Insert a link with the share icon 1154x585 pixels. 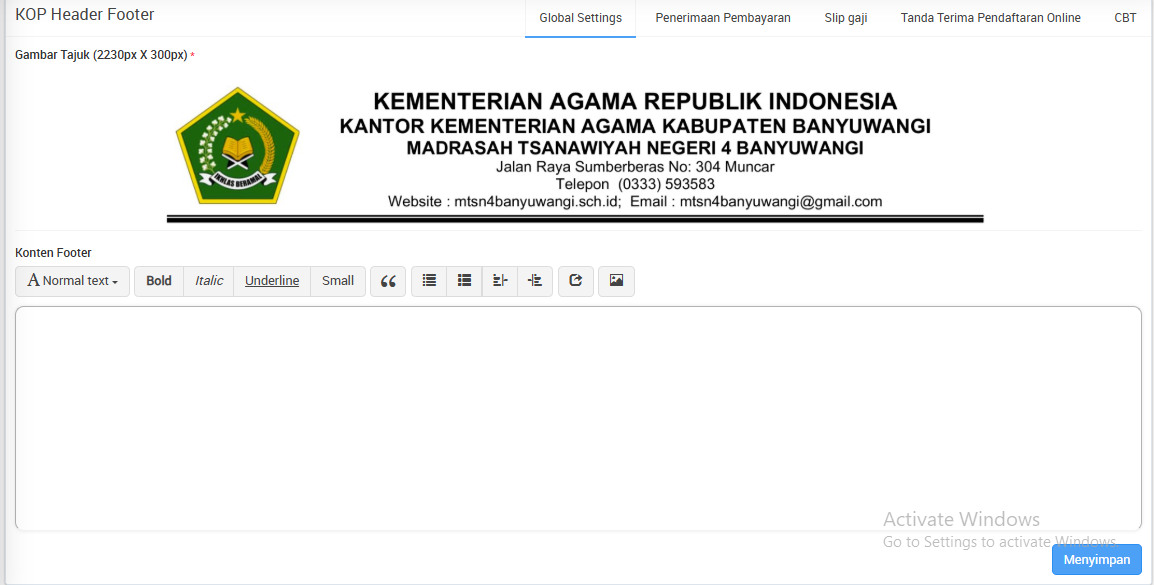point(576,281)
